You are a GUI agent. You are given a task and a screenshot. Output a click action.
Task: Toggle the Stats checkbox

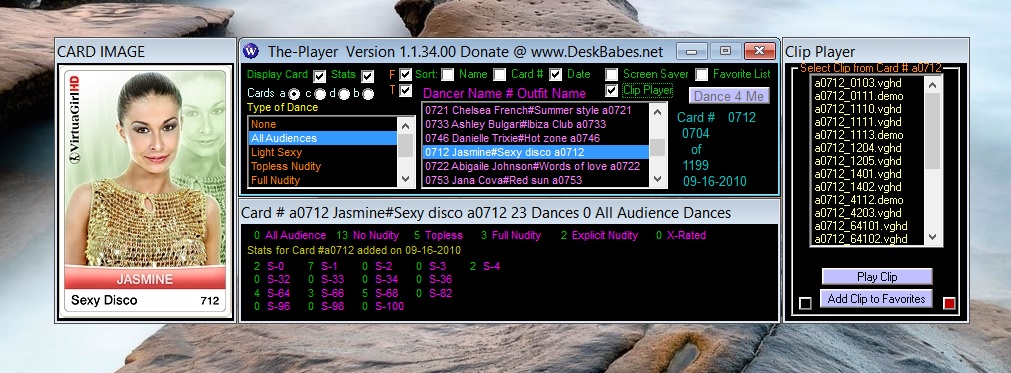[368, 76]
